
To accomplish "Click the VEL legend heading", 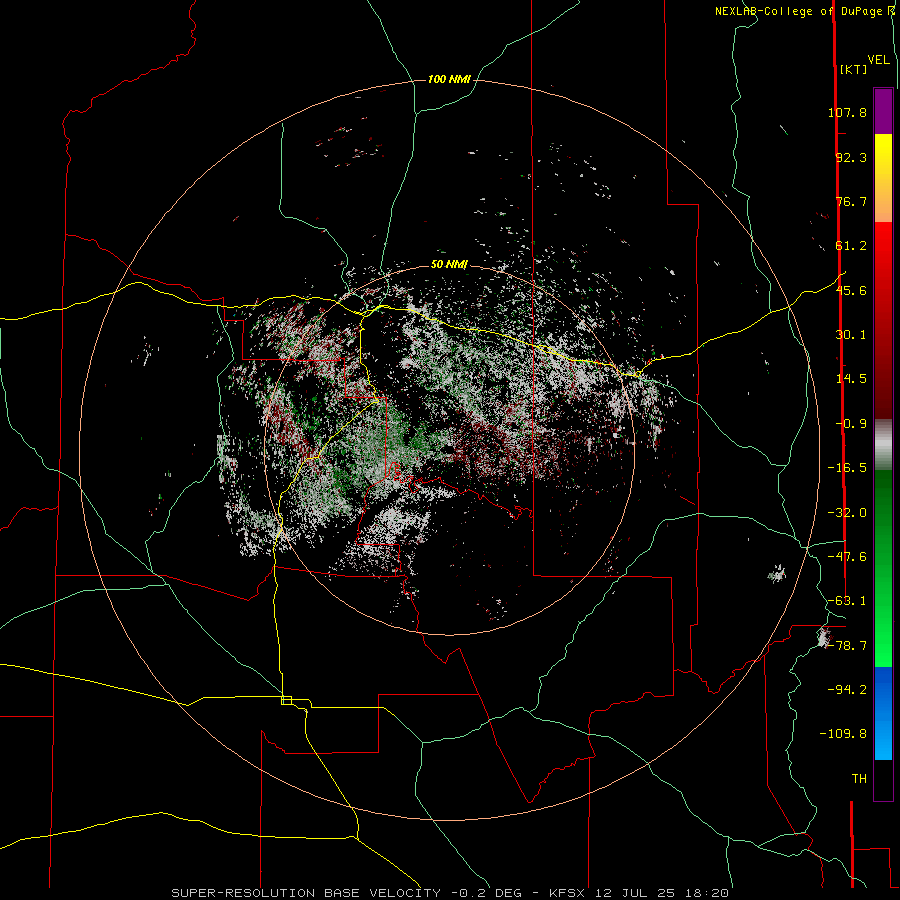I will pyautogui.click(x=879, y=60).
